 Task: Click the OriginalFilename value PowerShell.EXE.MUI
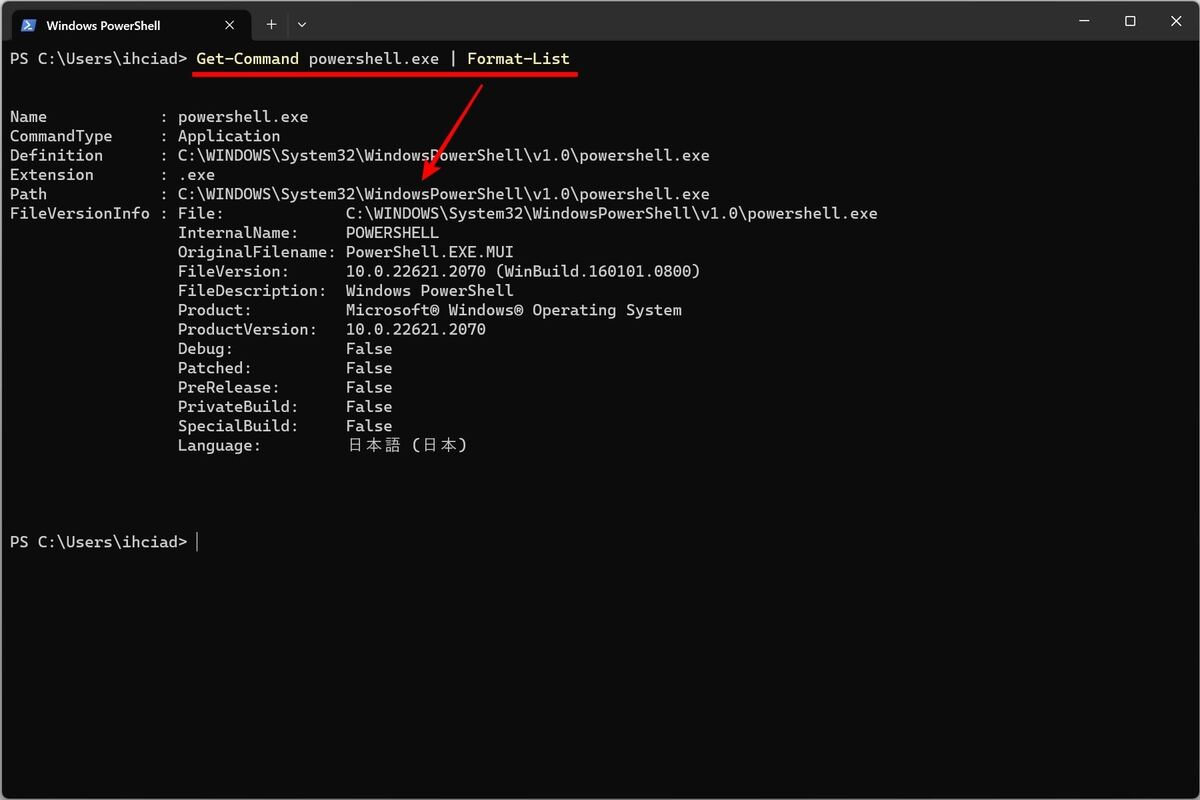click(430, 252)
